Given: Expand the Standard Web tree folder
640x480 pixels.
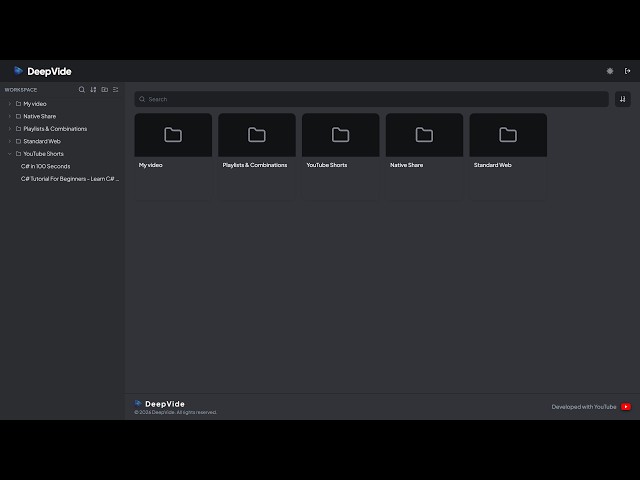Looking at the screenshot, I should (10, 141).
